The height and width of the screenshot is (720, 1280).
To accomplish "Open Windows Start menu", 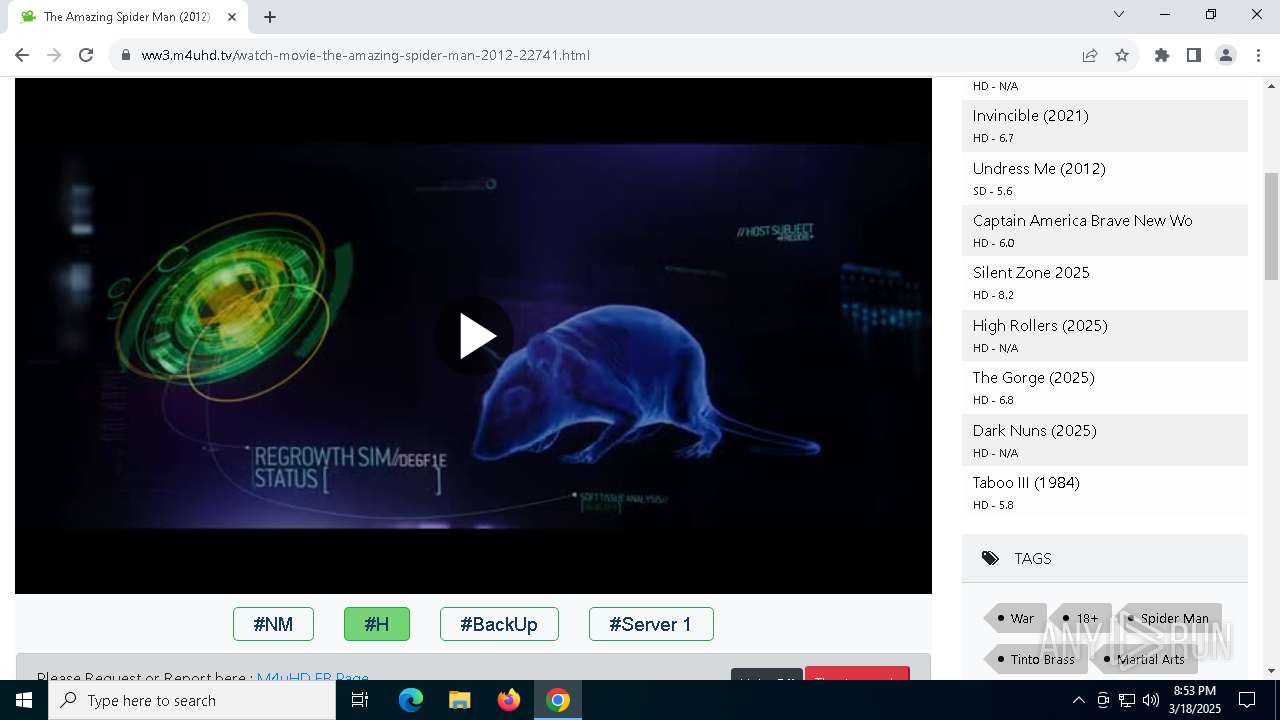I will pos(24,700).
